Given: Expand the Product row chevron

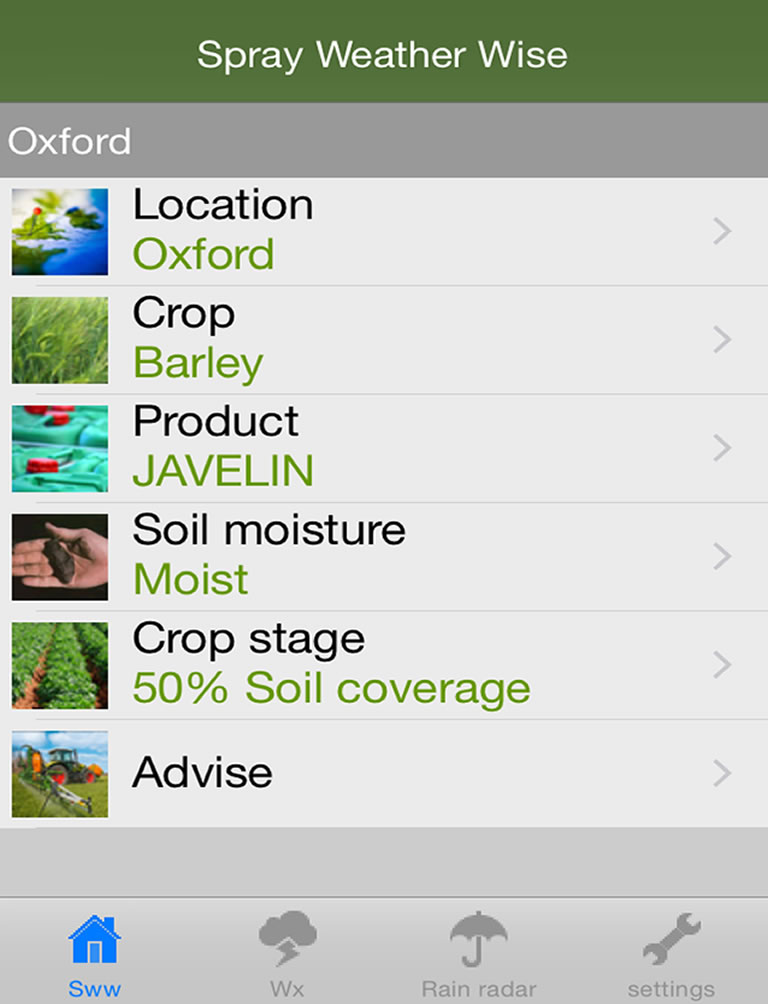Looking at the screenshot, I should tap(723, 449).
